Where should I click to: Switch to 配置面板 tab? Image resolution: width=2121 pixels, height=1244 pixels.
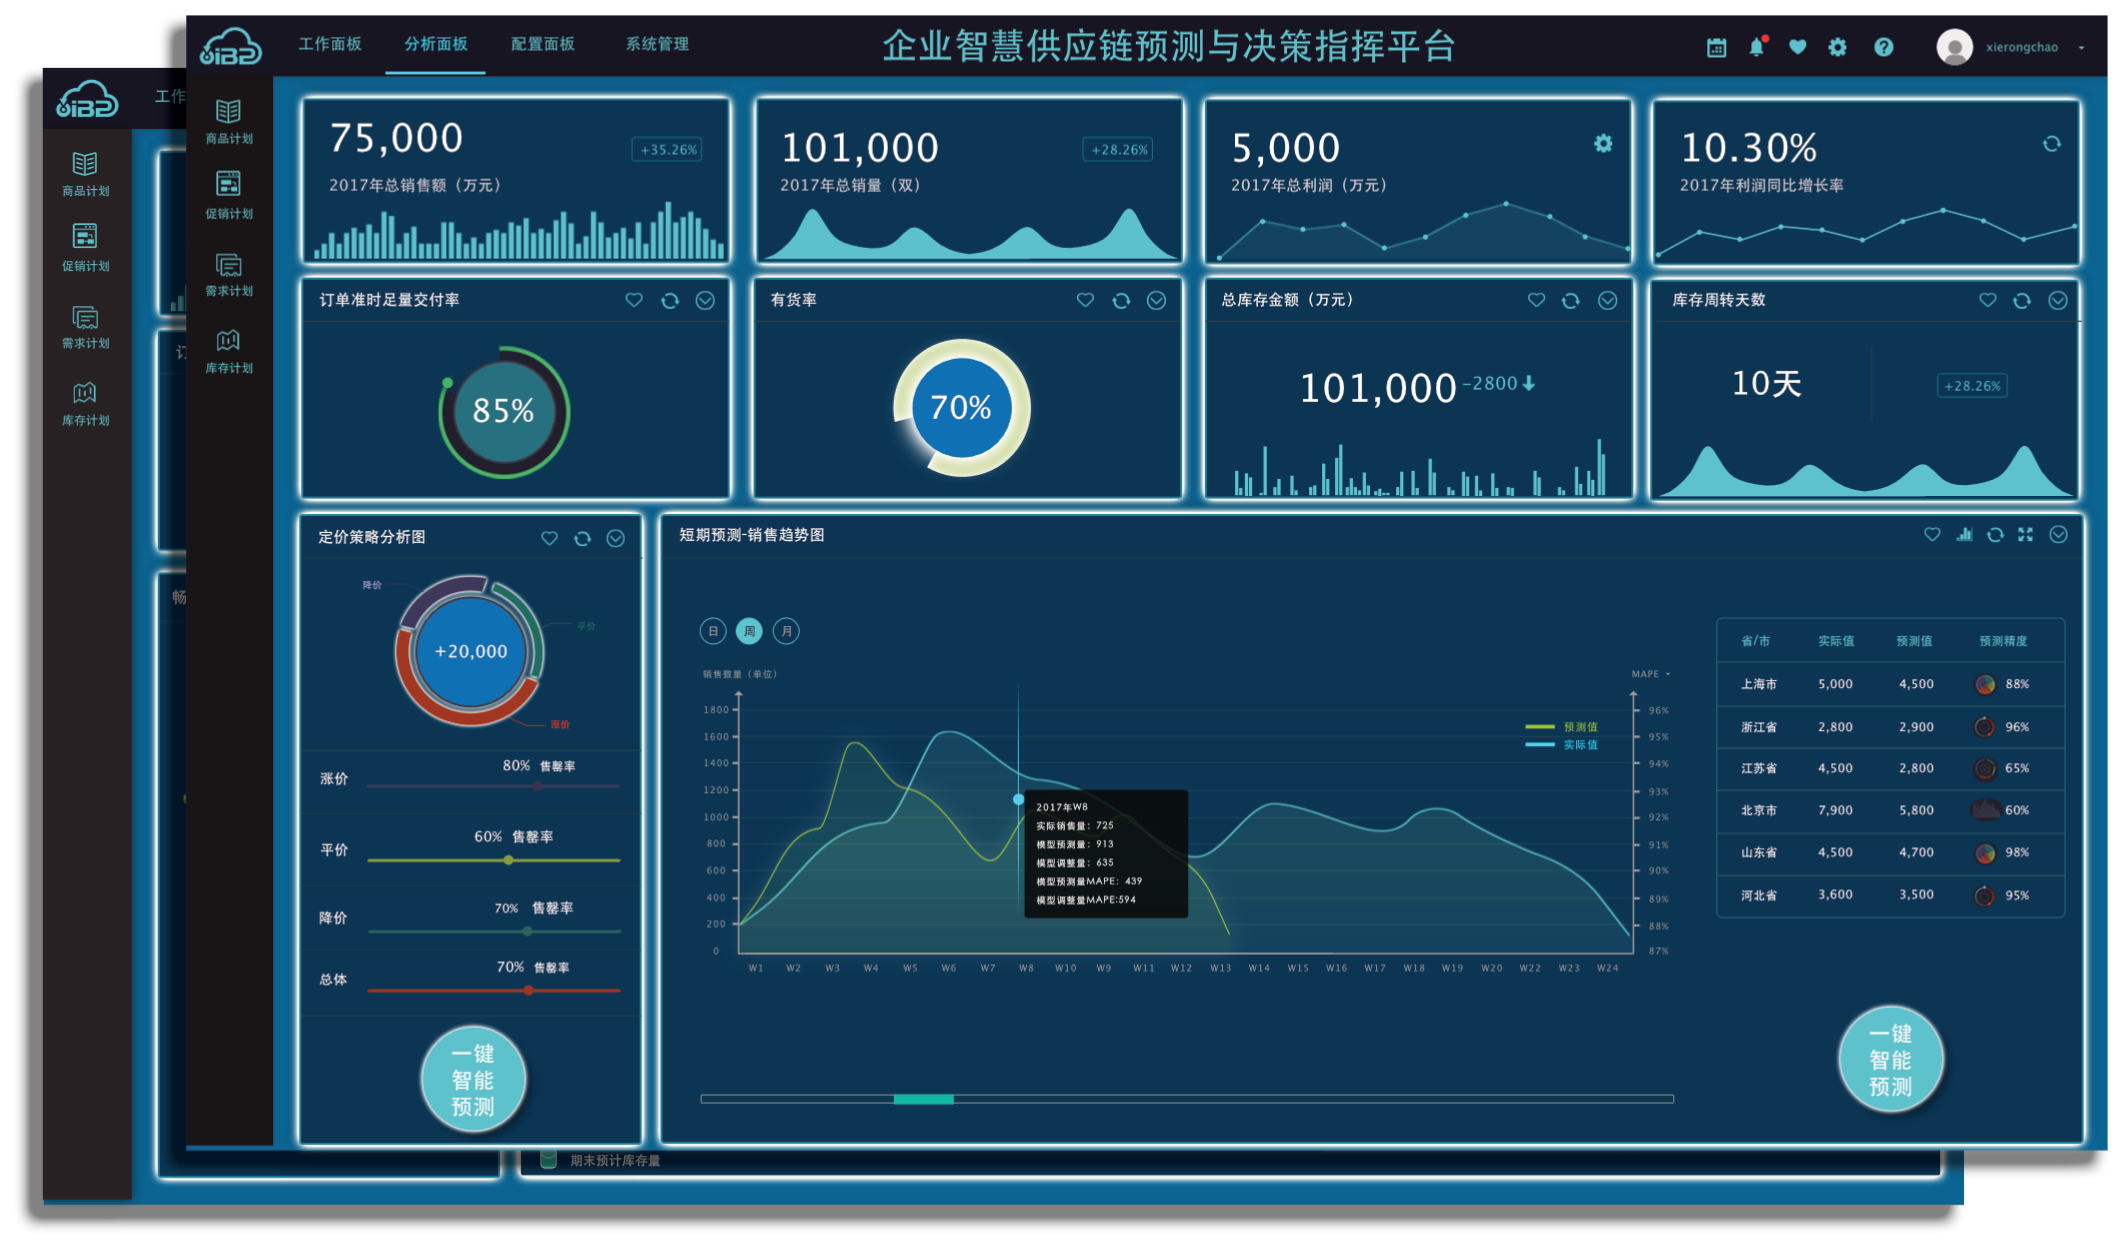(x=543, y=44)
